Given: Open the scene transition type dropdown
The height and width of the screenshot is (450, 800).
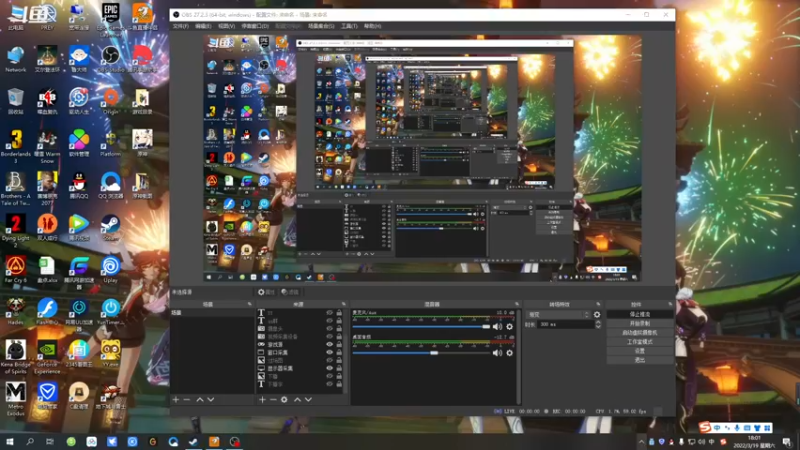Looking at the screenshot, I should pos(558,315).
